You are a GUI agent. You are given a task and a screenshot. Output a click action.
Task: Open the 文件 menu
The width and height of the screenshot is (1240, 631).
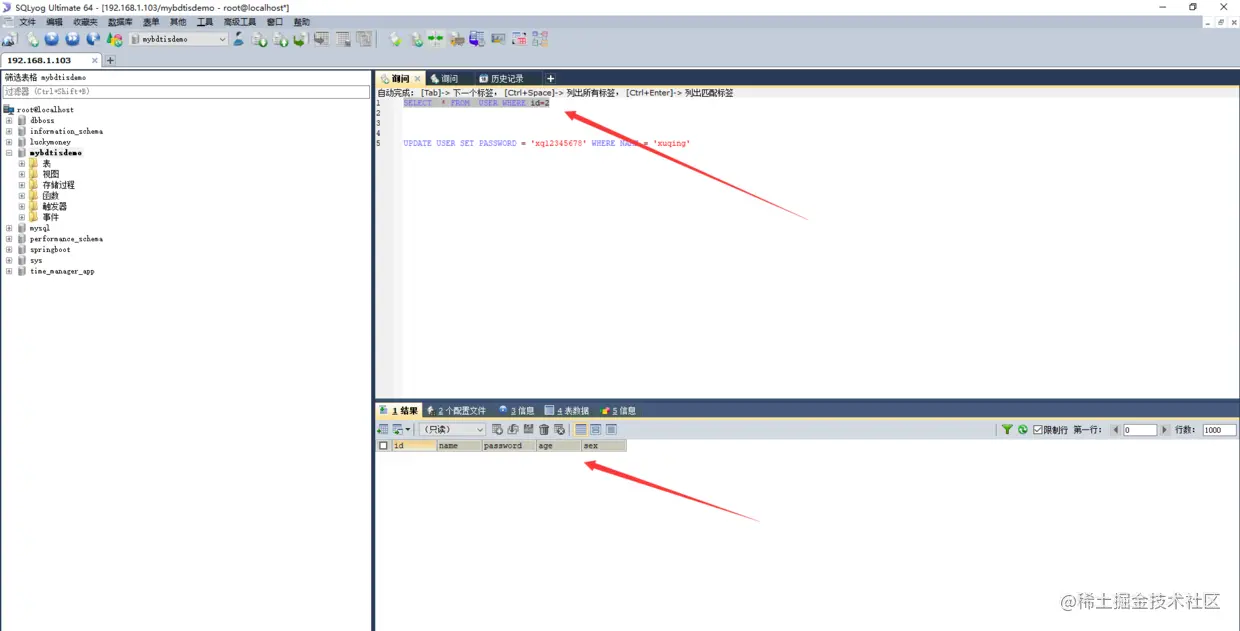(x=27, y=22)
